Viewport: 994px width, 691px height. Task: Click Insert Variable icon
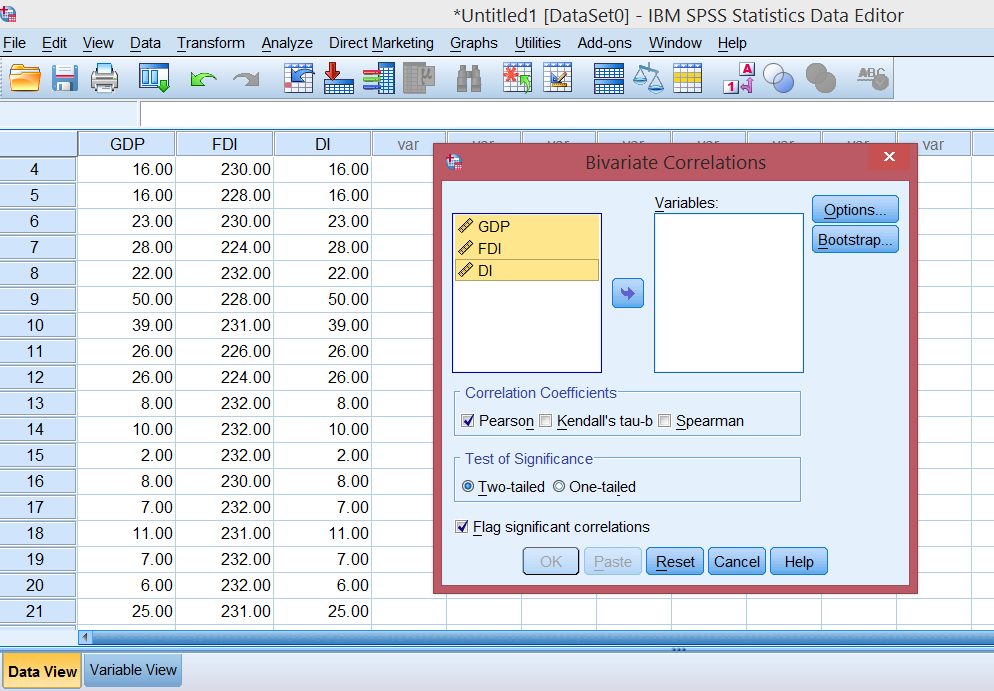click(558, 79)
